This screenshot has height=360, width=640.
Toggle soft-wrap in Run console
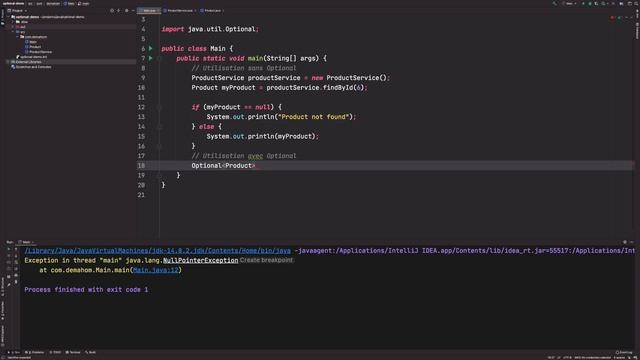pos(16,262)
